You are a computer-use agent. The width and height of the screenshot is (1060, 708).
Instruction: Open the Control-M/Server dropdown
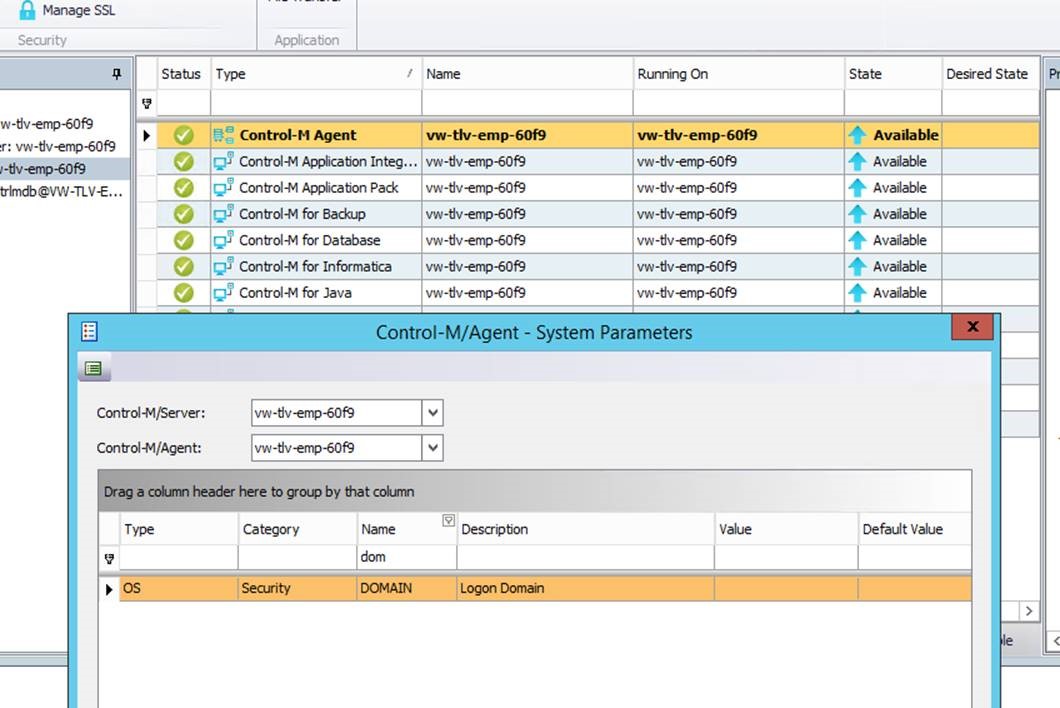click(432, 412)
